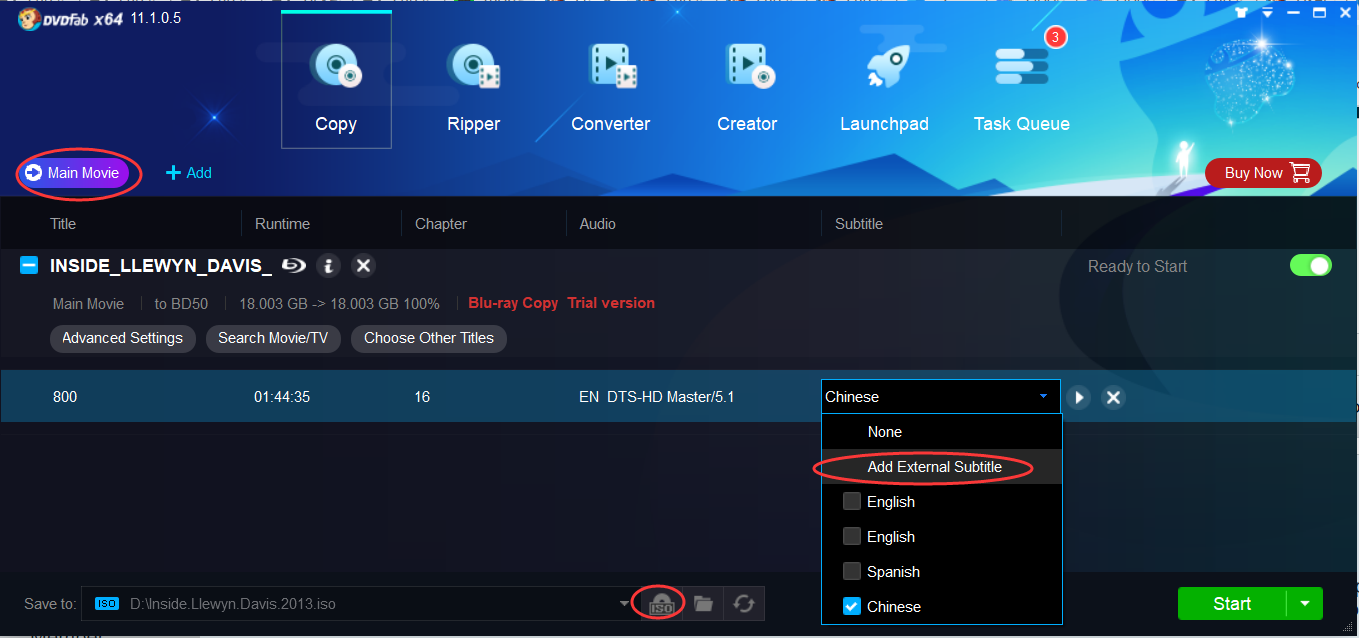Choose Add External Subtitle option
The image size is (1359, 638).
[x=941, y=467]
